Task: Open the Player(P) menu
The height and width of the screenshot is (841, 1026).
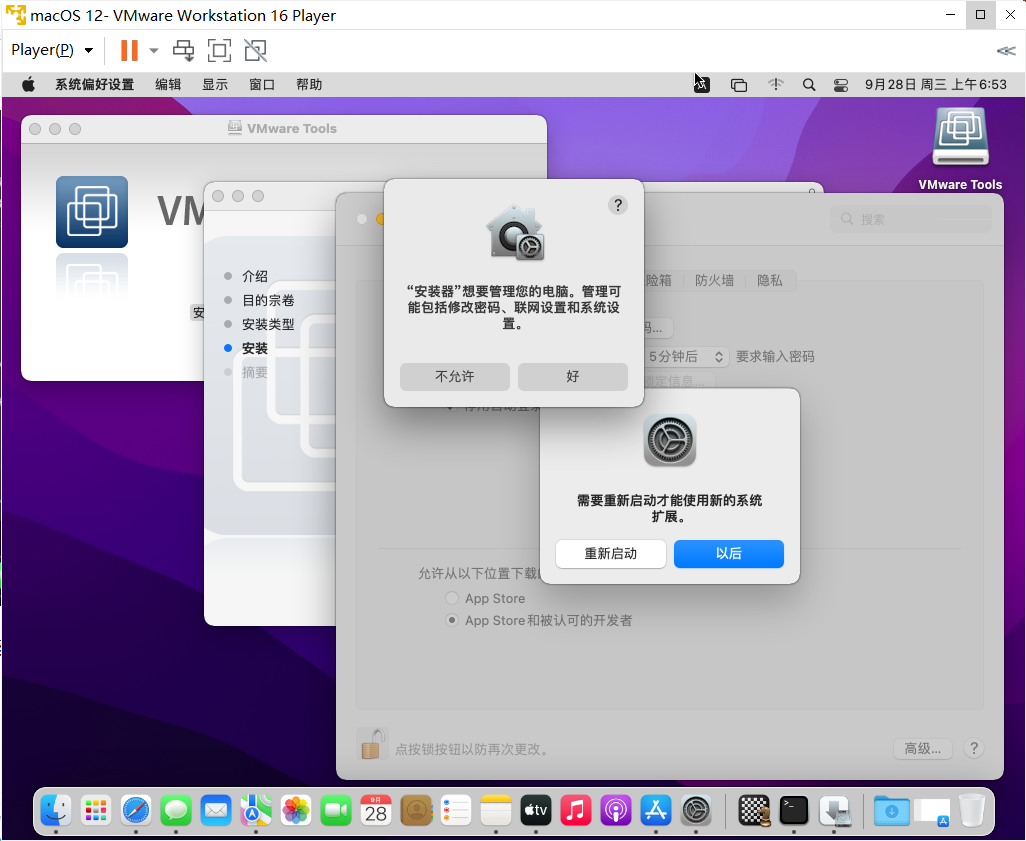Action: pos(52,50)
